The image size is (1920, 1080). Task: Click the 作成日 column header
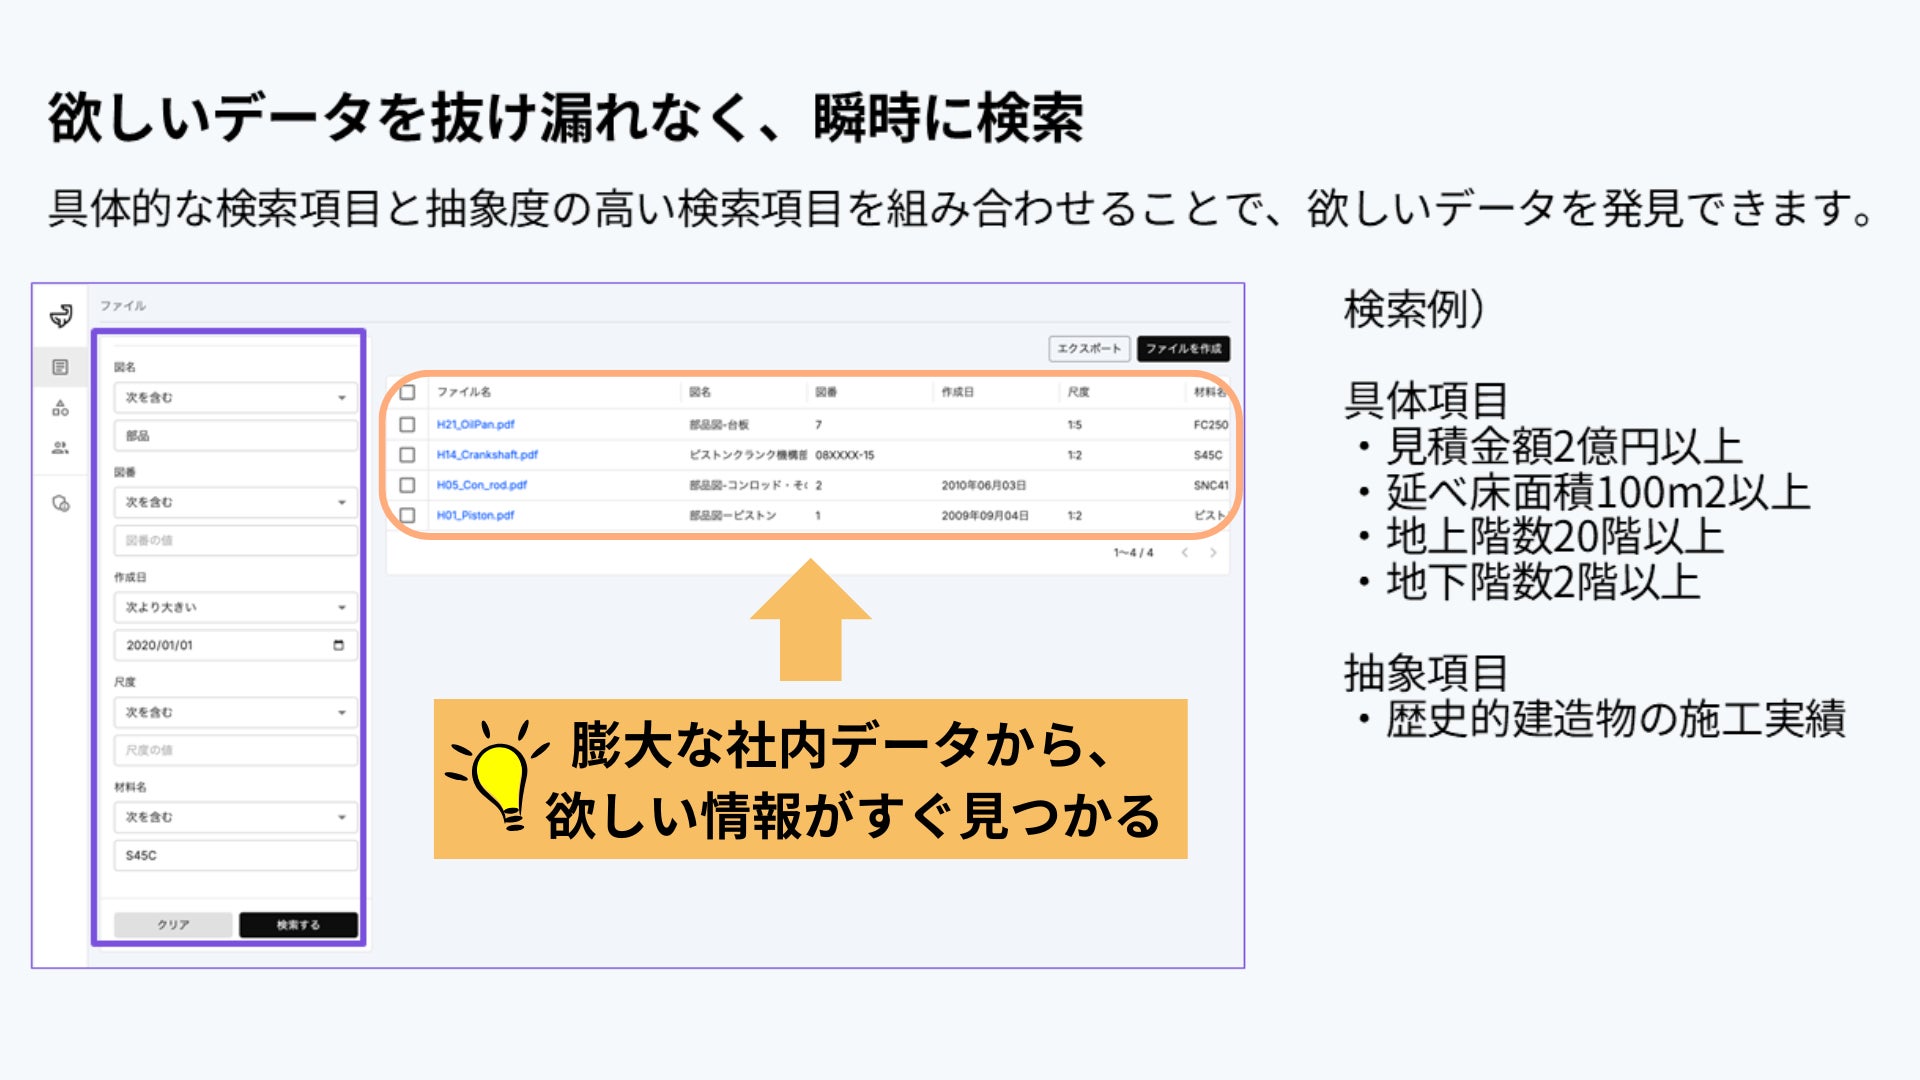957,392
